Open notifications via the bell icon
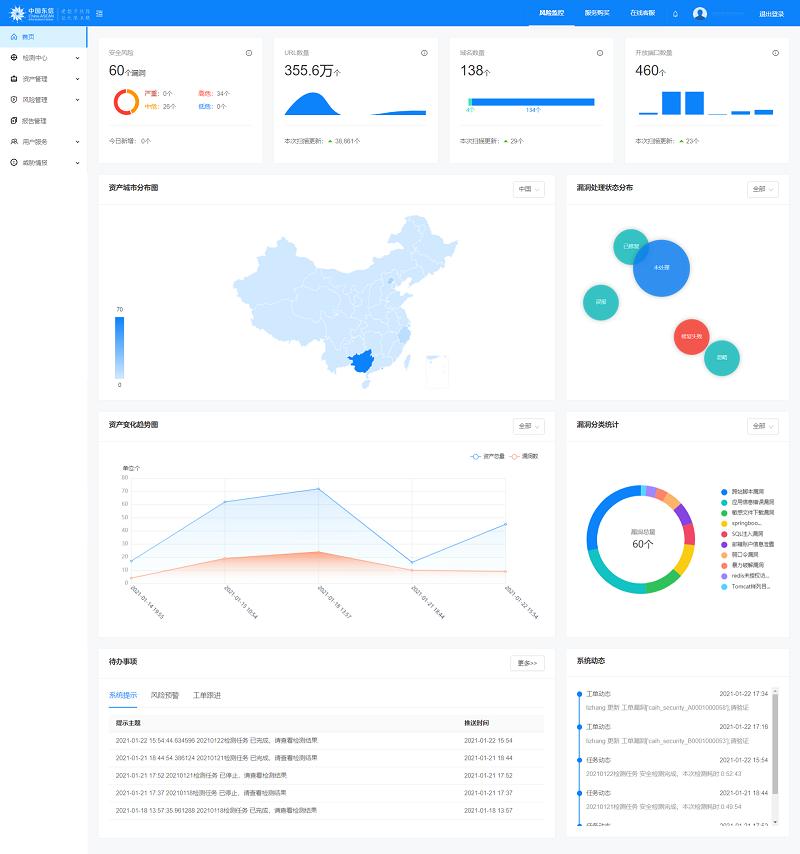The image size is (800, 854). (x=675, y=14)
